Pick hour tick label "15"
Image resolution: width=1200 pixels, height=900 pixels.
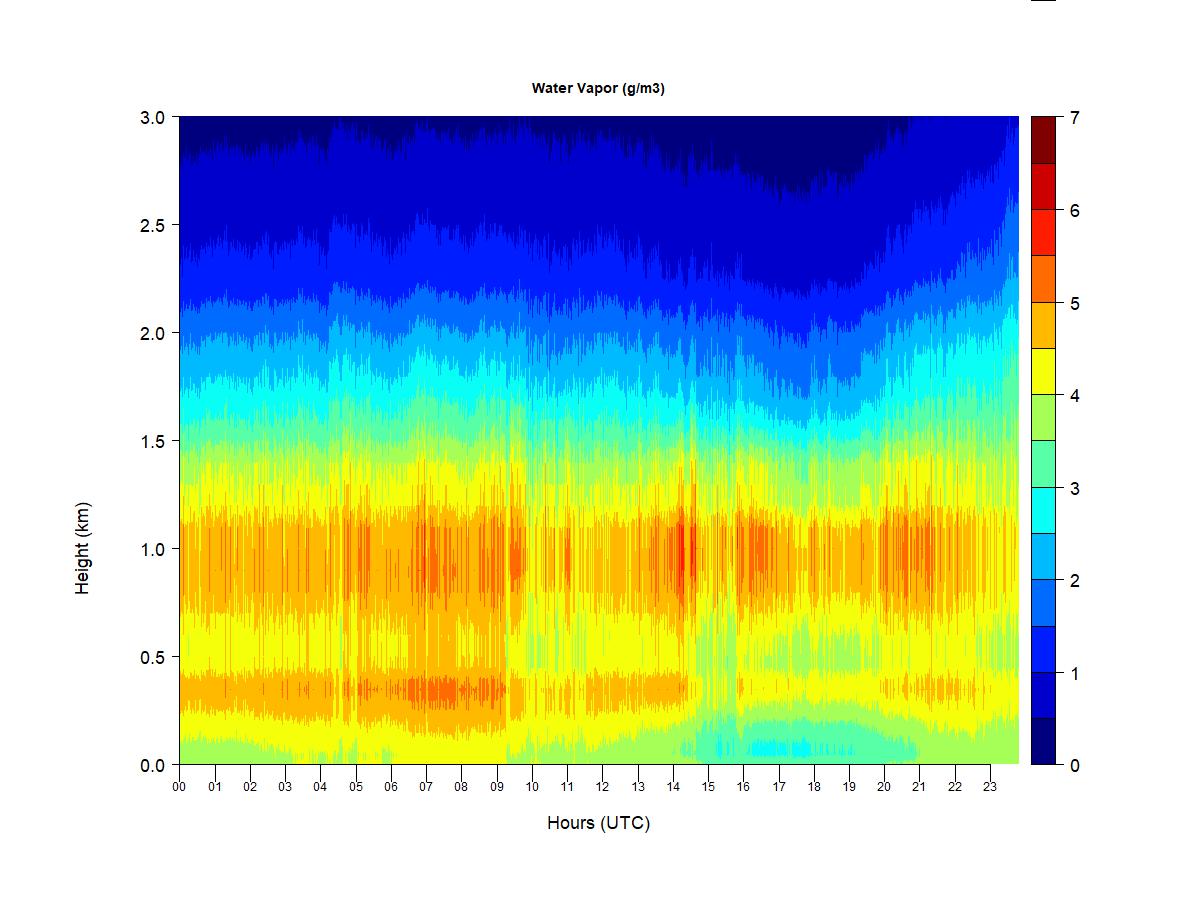[708, 786]
